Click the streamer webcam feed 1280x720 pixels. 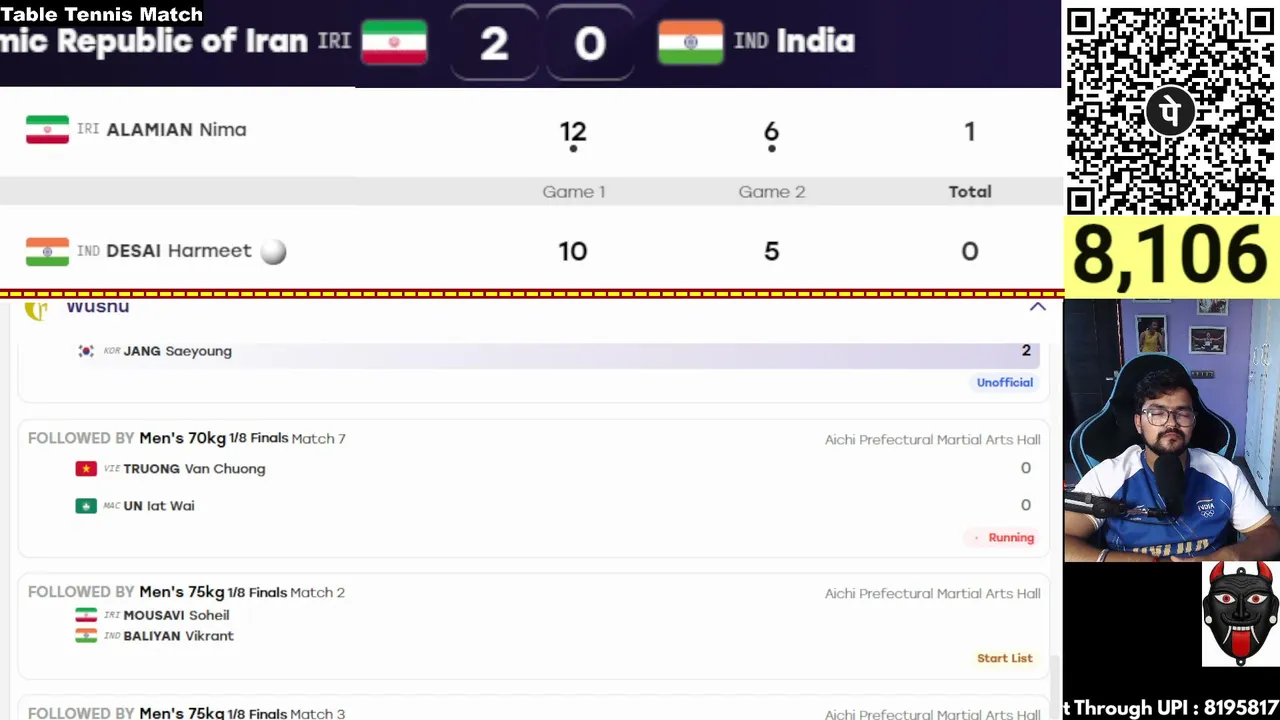1171,431
